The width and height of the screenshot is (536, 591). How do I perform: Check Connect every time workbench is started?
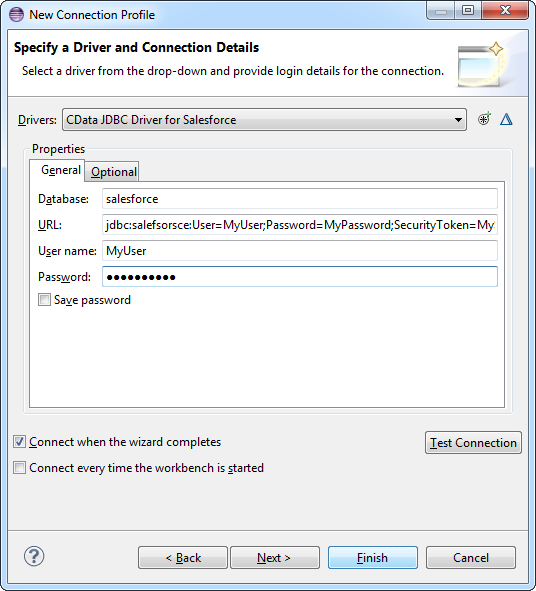click(19, 468)
